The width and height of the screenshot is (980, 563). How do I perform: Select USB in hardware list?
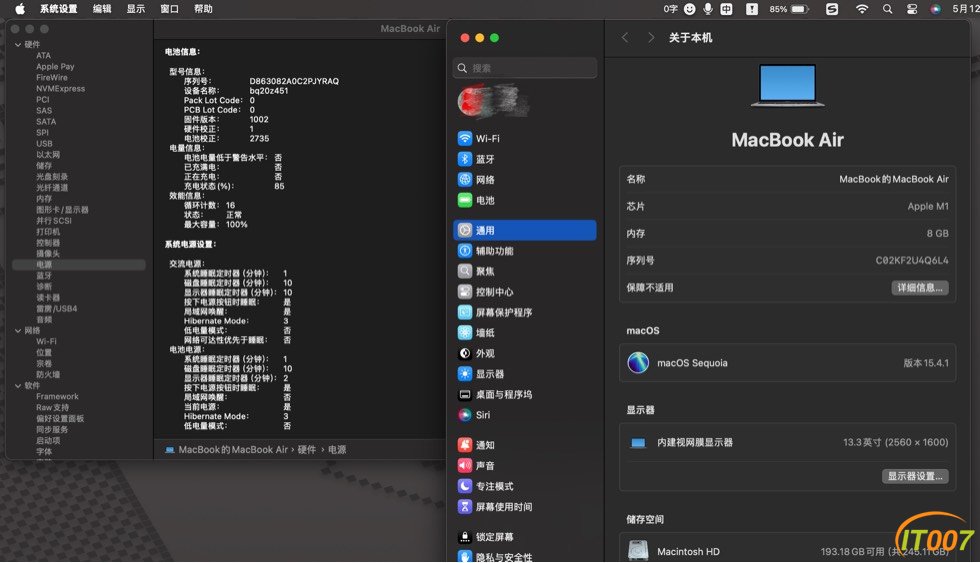(x=44, y=144)
